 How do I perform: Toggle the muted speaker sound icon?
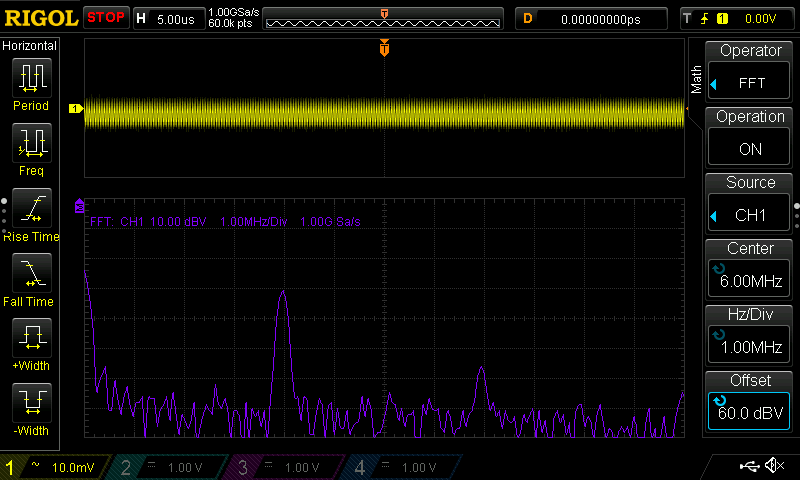pyautogui.click(x=773, y=466)
